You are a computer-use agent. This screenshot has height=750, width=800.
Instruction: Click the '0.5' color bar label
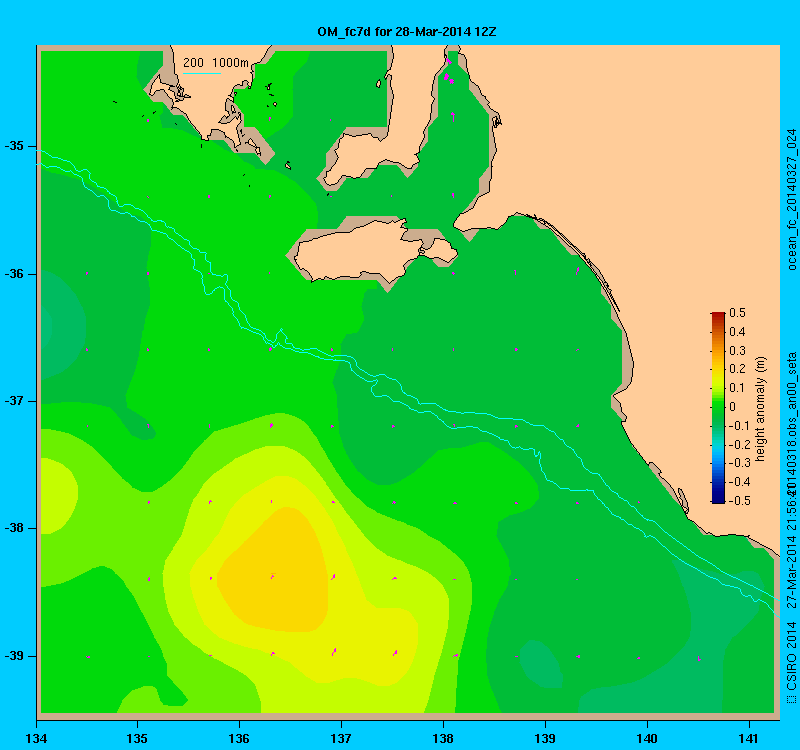[x=737, y=313]
